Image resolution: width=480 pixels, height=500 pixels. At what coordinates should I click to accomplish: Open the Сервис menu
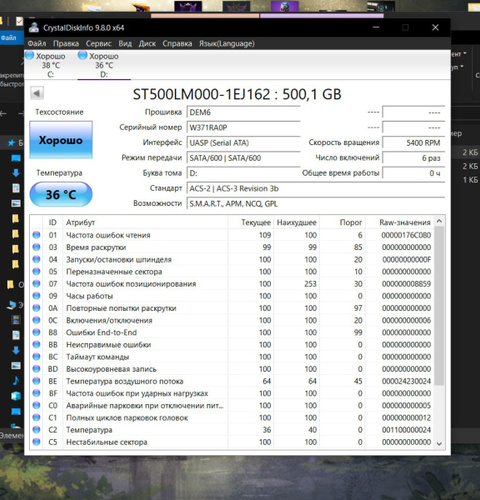[x=98, y=44]
